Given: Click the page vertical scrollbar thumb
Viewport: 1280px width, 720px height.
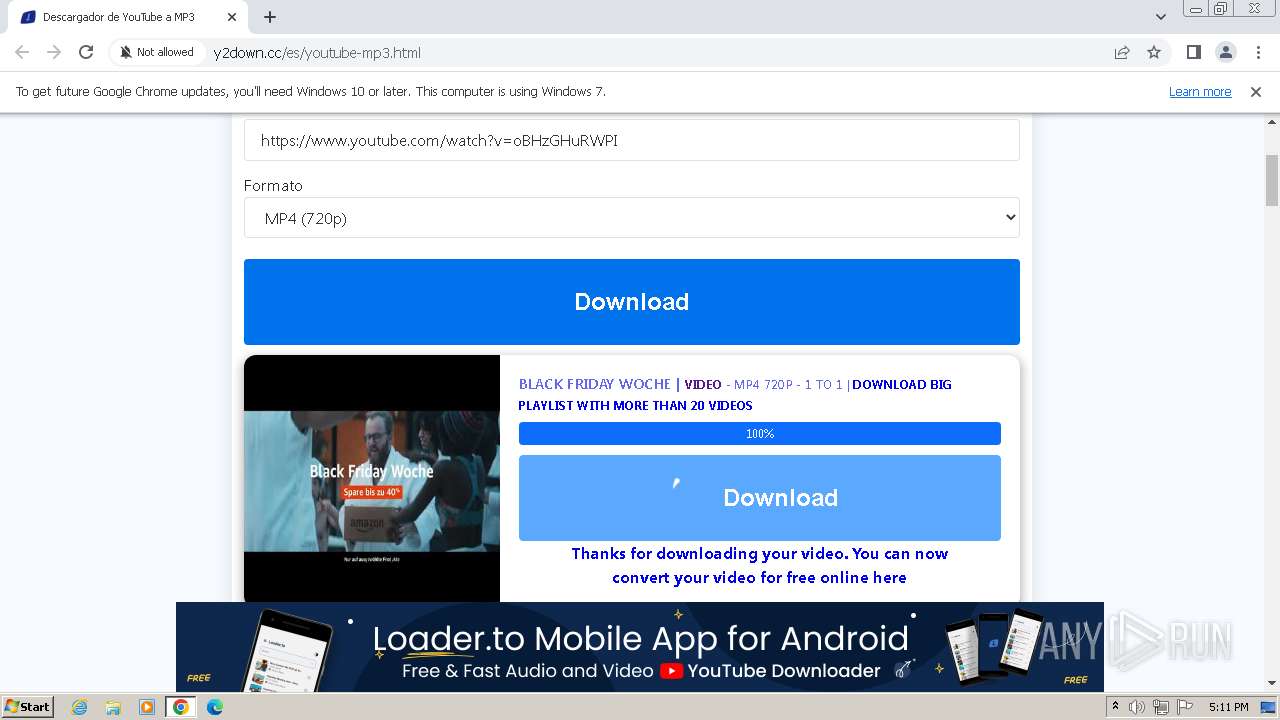Looking at the screenshot, I should point(1272,180).
